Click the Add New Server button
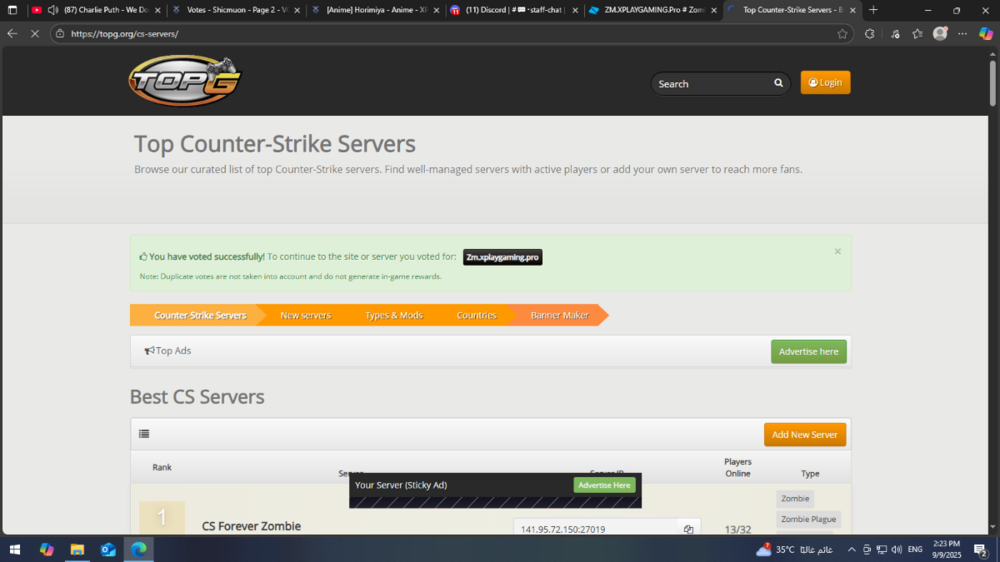The height and width of the screenshot is (562, 1000). 804,434
